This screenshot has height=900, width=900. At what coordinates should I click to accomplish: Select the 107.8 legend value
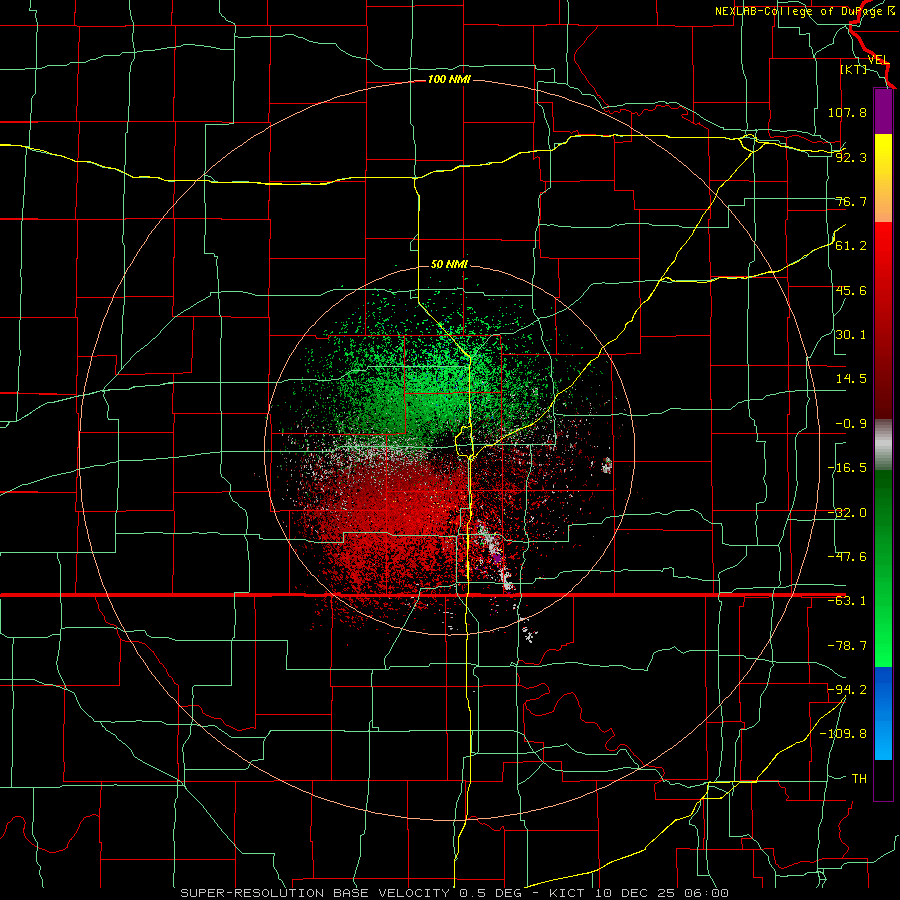(847, 112)
